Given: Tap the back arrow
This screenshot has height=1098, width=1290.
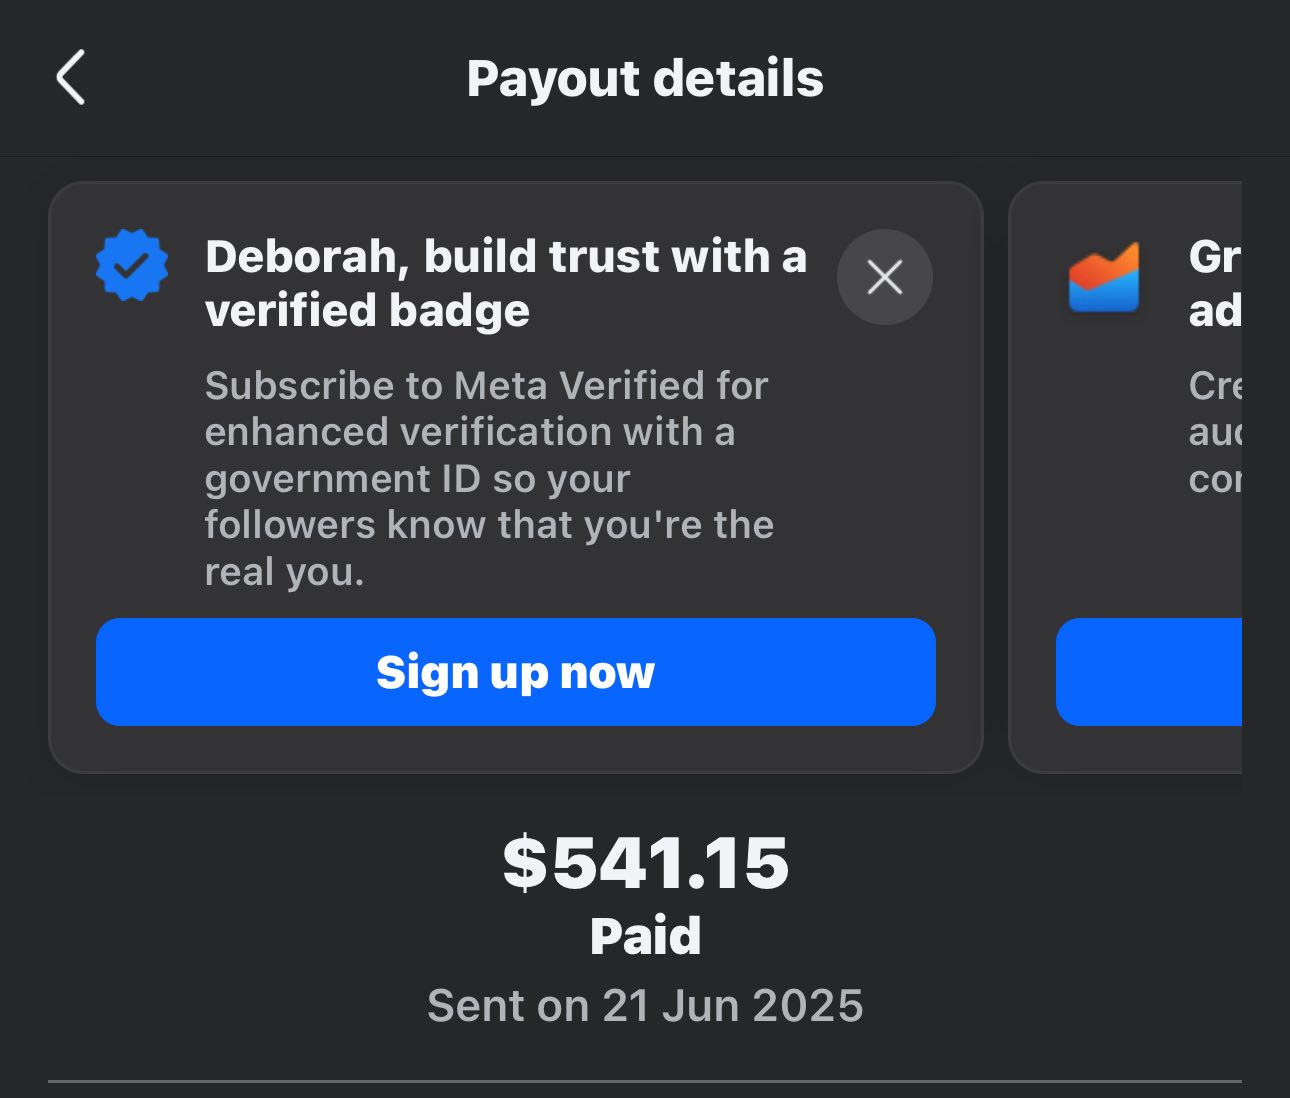Looking at the screenshot, I should click(x=71, y=78).
